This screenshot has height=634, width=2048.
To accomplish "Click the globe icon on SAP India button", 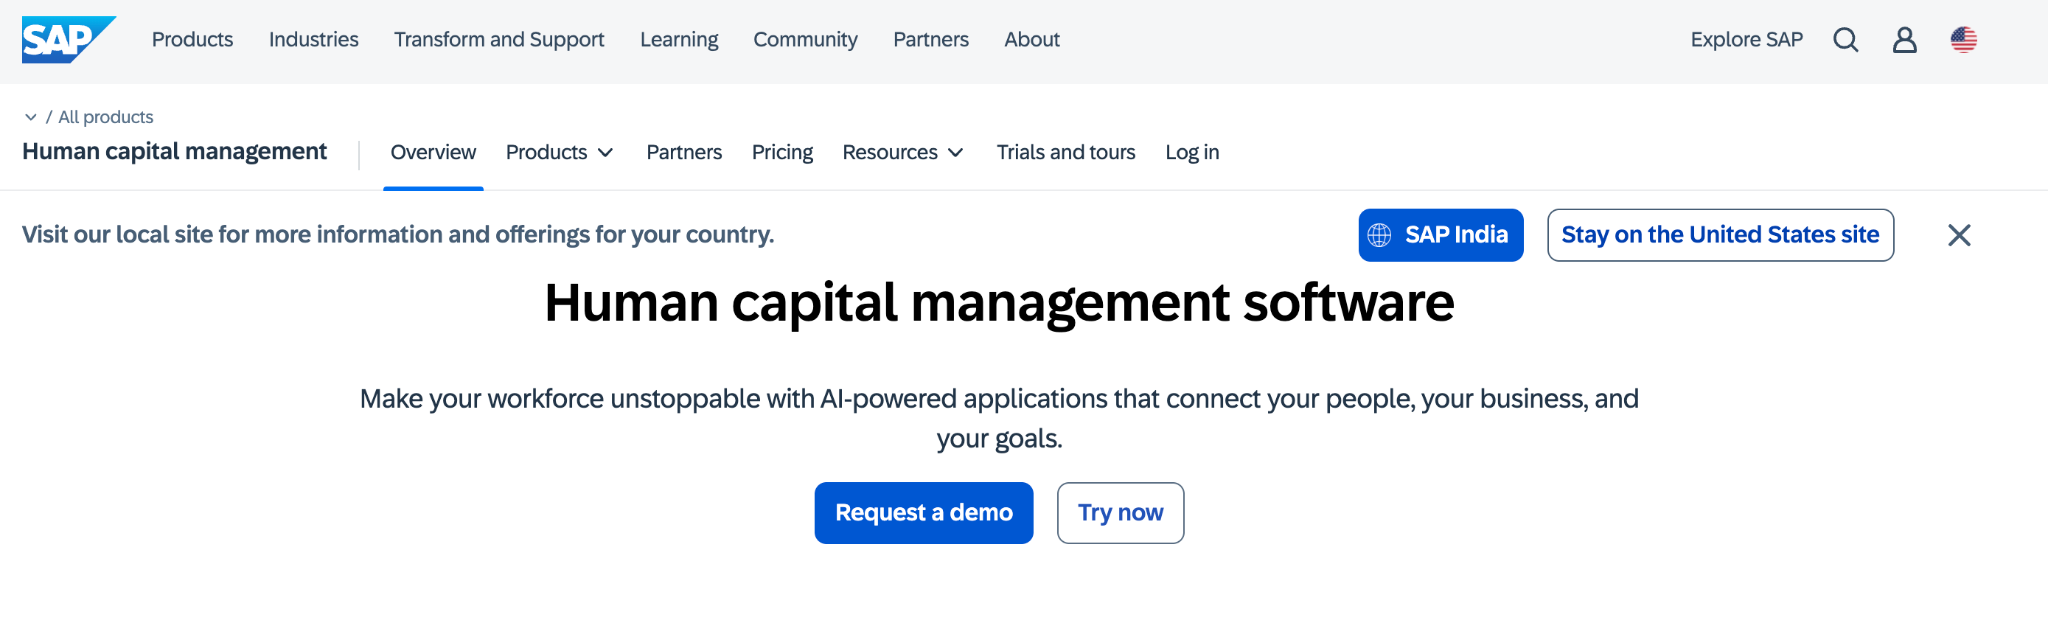I will click(x=1379, y=235).
